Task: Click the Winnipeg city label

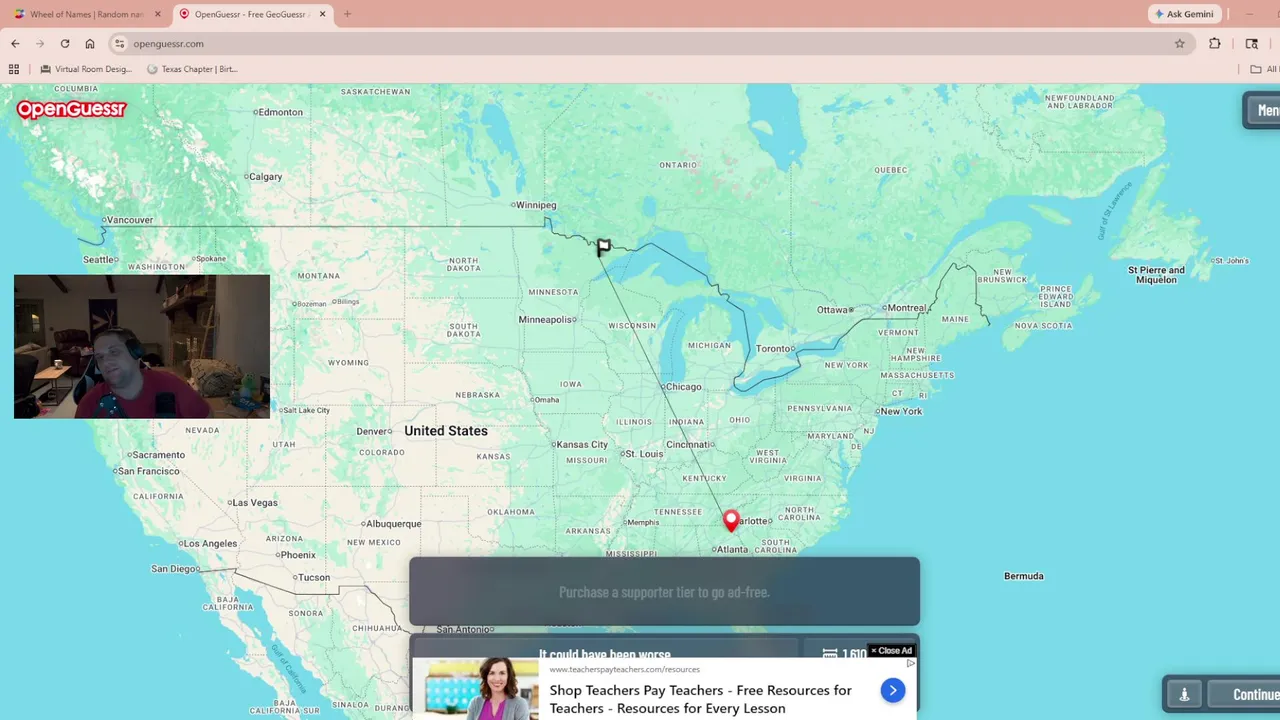Action: click(x=534, y=205)
